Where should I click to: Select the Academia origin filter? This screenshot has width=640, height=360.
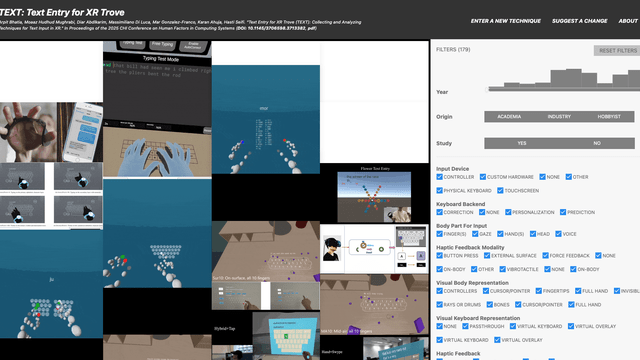click(509, 117)
